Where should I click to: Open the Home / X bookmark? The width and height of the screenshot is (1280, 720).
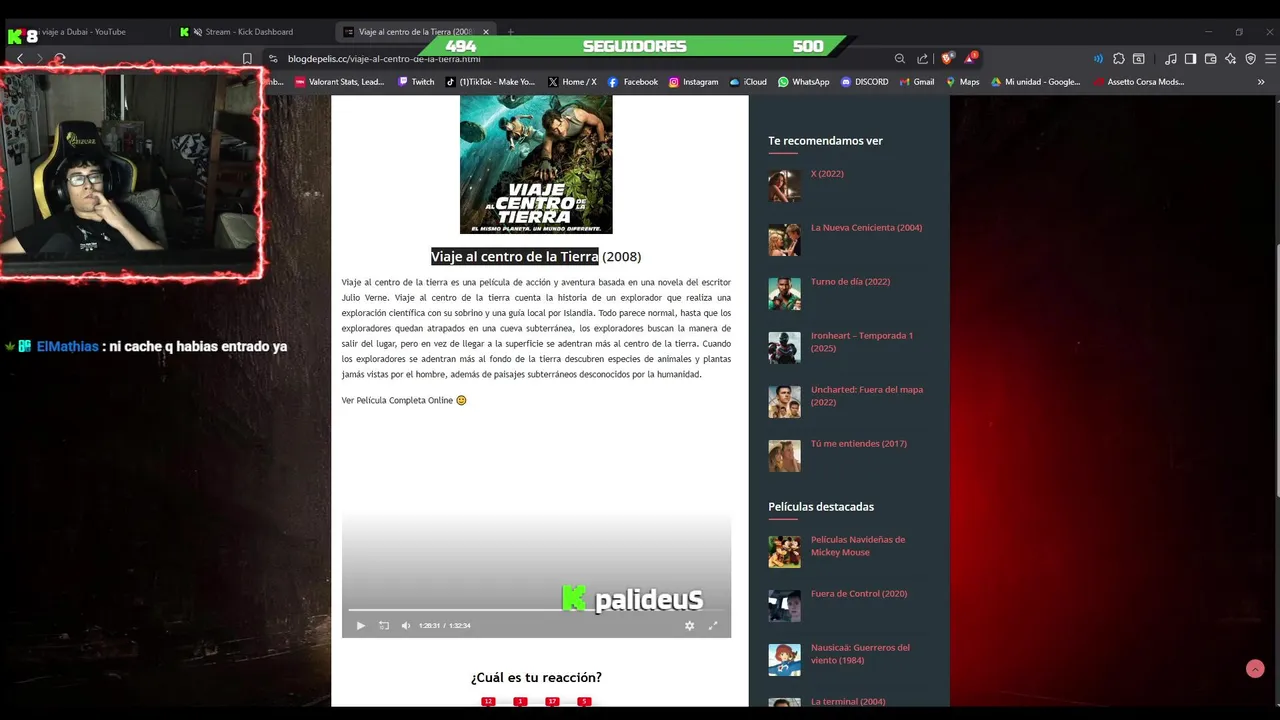(572, 82)
